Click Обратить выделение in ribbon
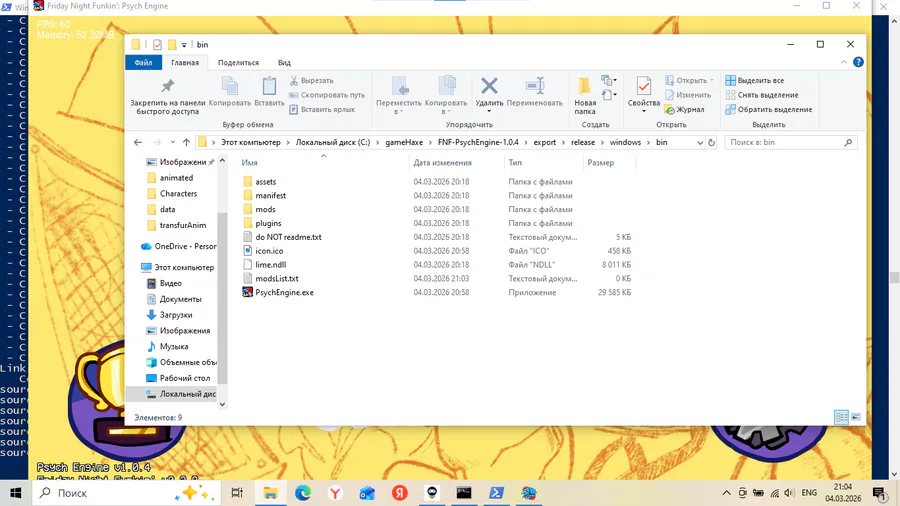The image size is (900, 506). coord(769,109)
